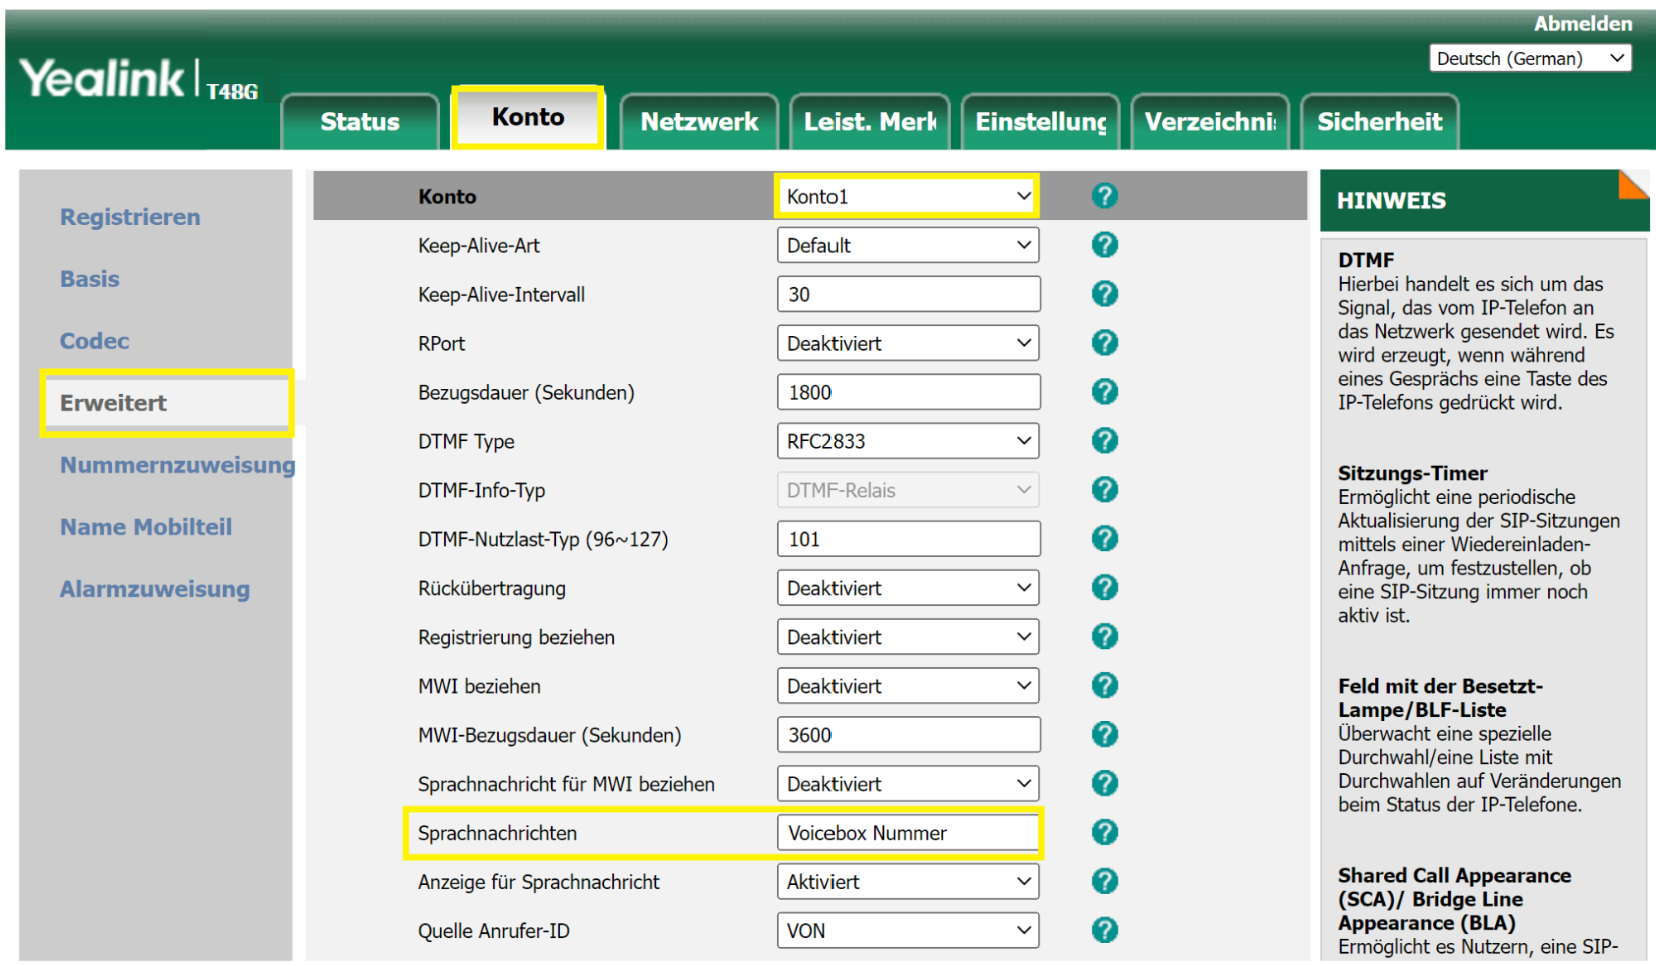This screenshot has height=966, width=1656.
Task: Open Registrieren in the sidebar
Action: 130,217
